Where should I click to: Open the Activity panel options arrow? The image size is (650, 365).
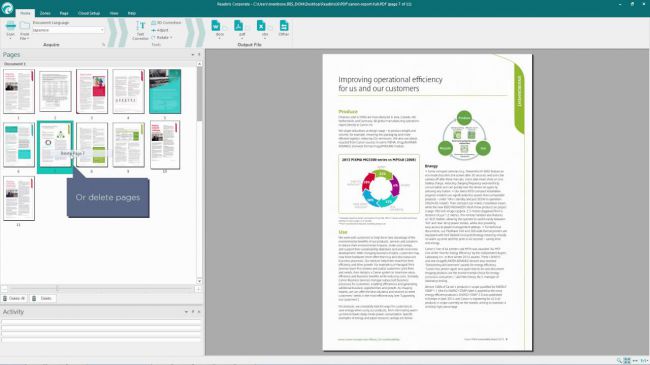(x=186, y=311)
